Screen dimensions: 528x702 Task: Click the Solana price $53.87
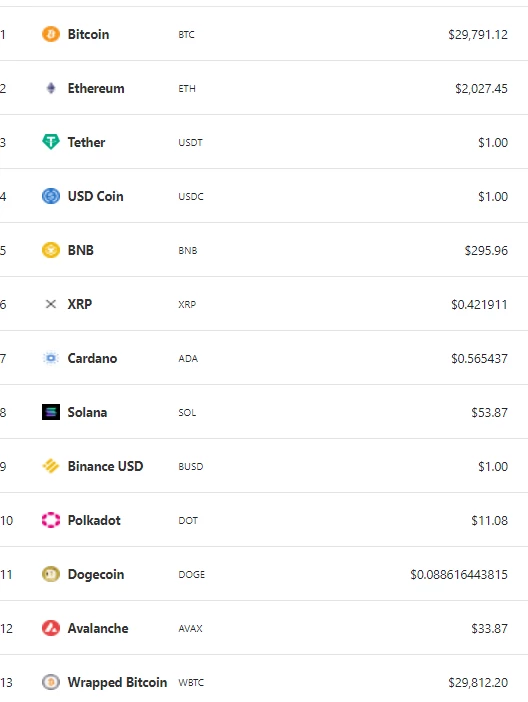[489, 412]
